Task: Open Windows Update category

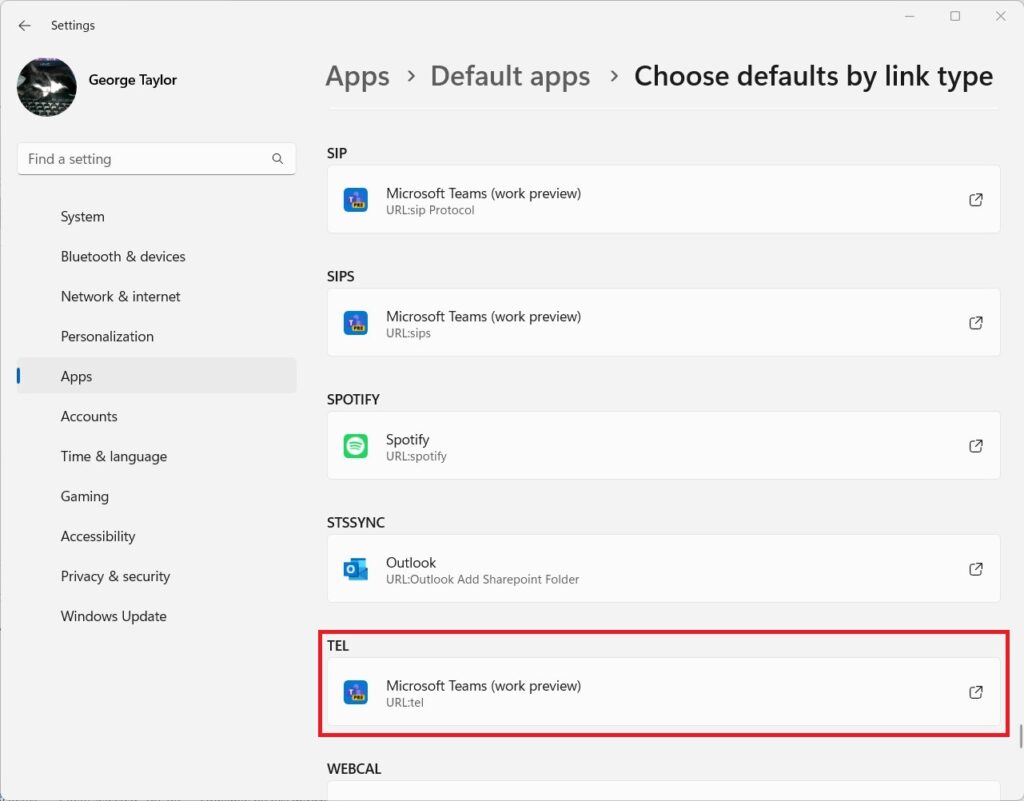Action: tap(156, 616)
